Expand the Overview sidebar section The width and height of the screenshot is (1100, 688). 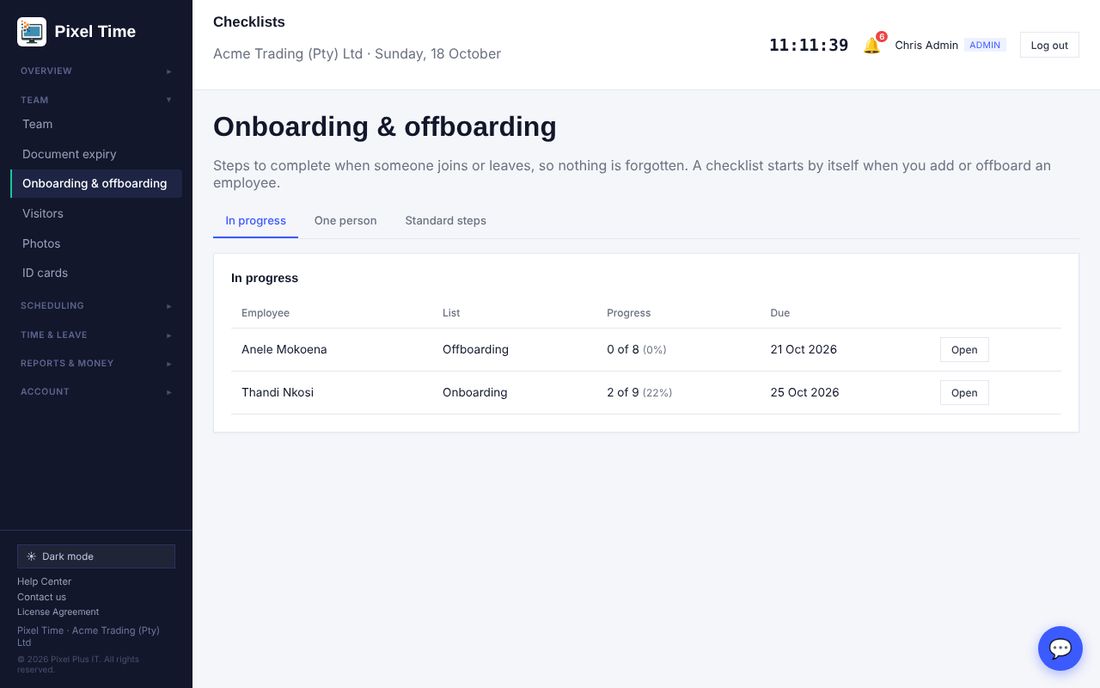point(96,71)
